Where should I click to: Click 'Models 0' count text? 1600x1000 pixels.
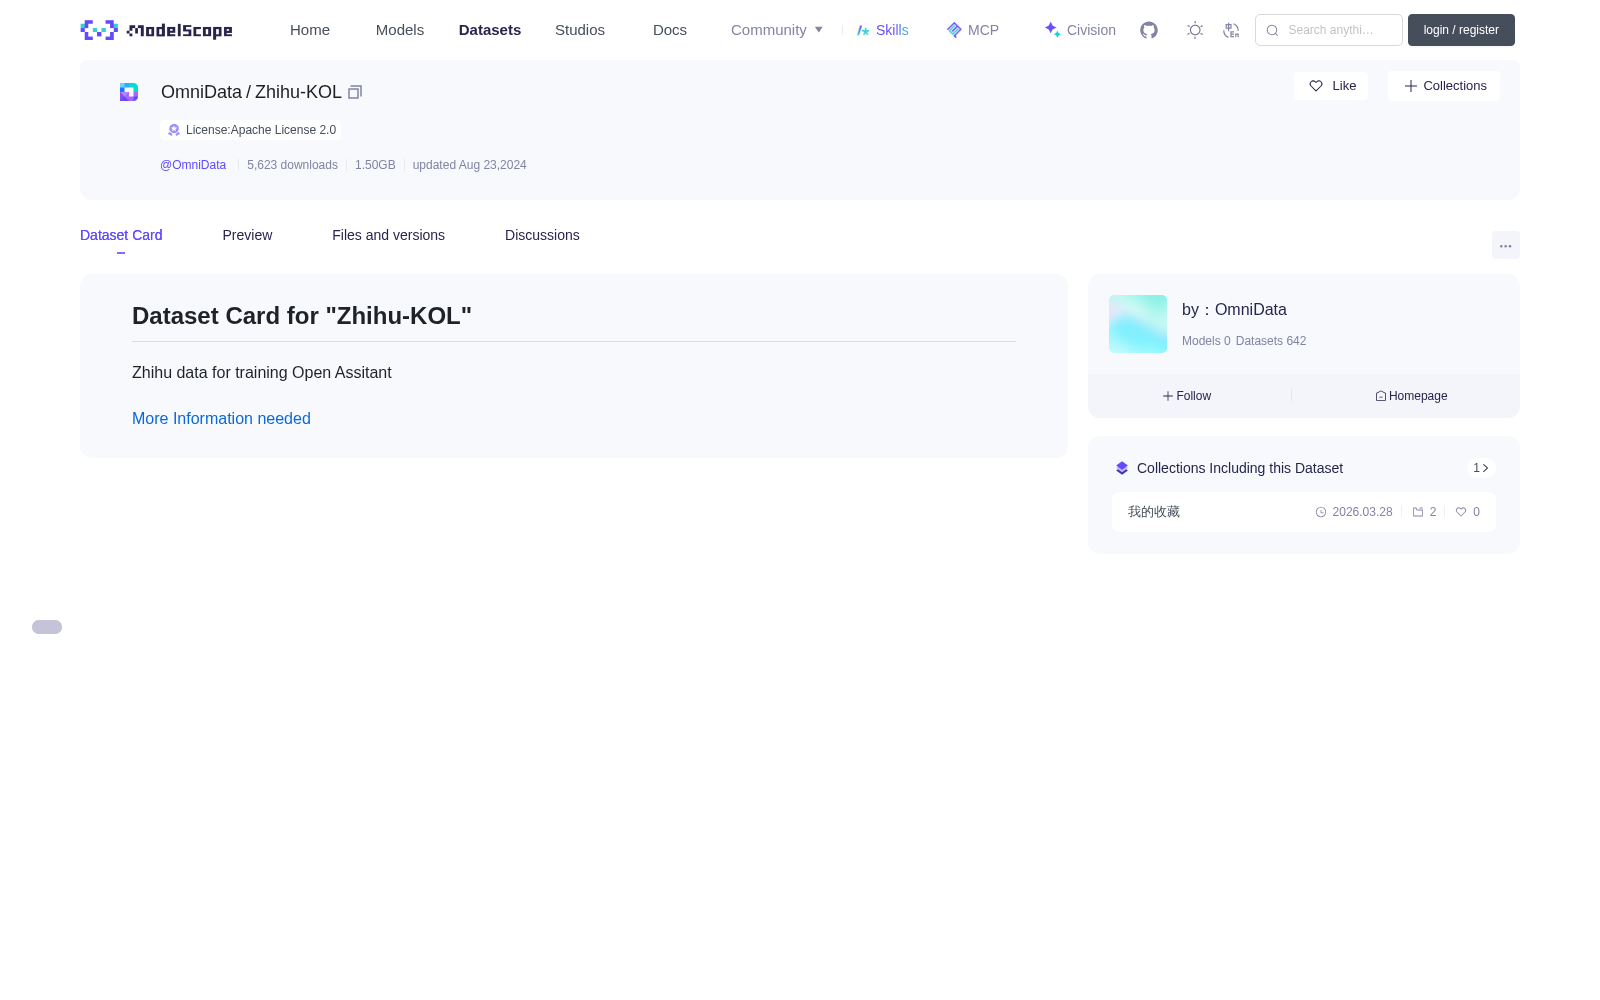coord(1206,341)
